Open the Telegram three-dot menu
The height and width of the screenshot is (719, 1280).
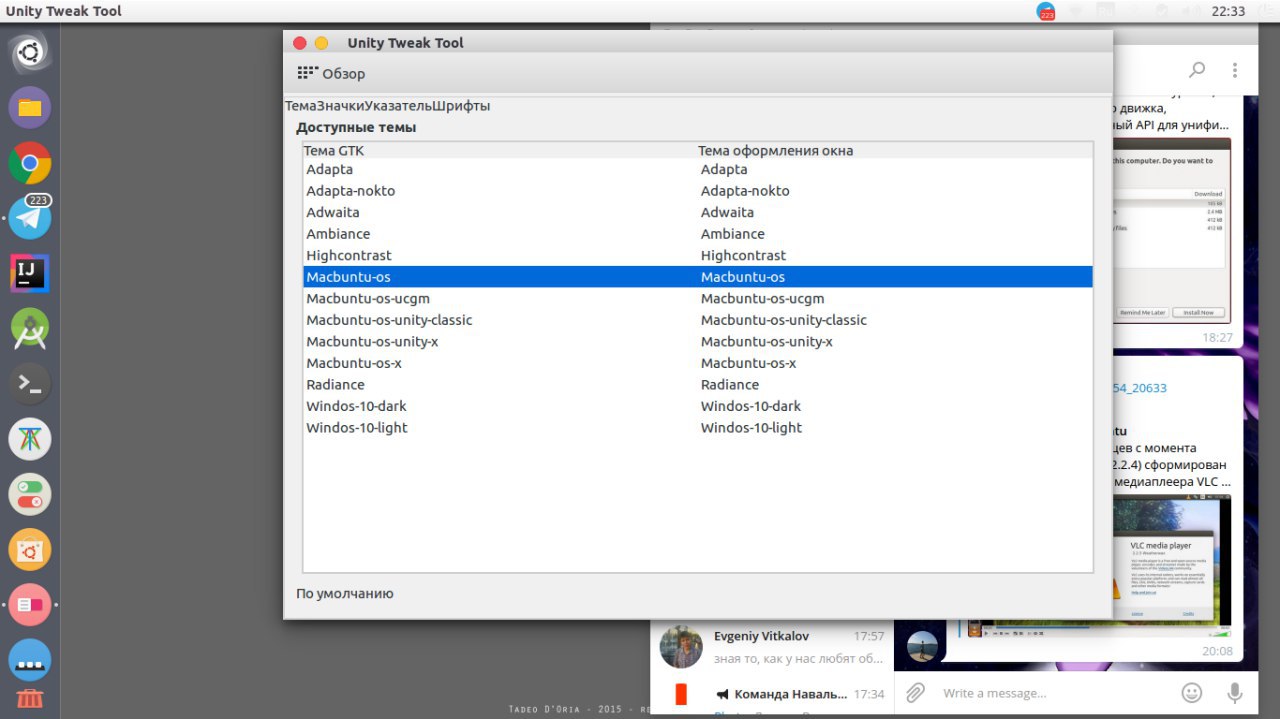coord(1235,70)
